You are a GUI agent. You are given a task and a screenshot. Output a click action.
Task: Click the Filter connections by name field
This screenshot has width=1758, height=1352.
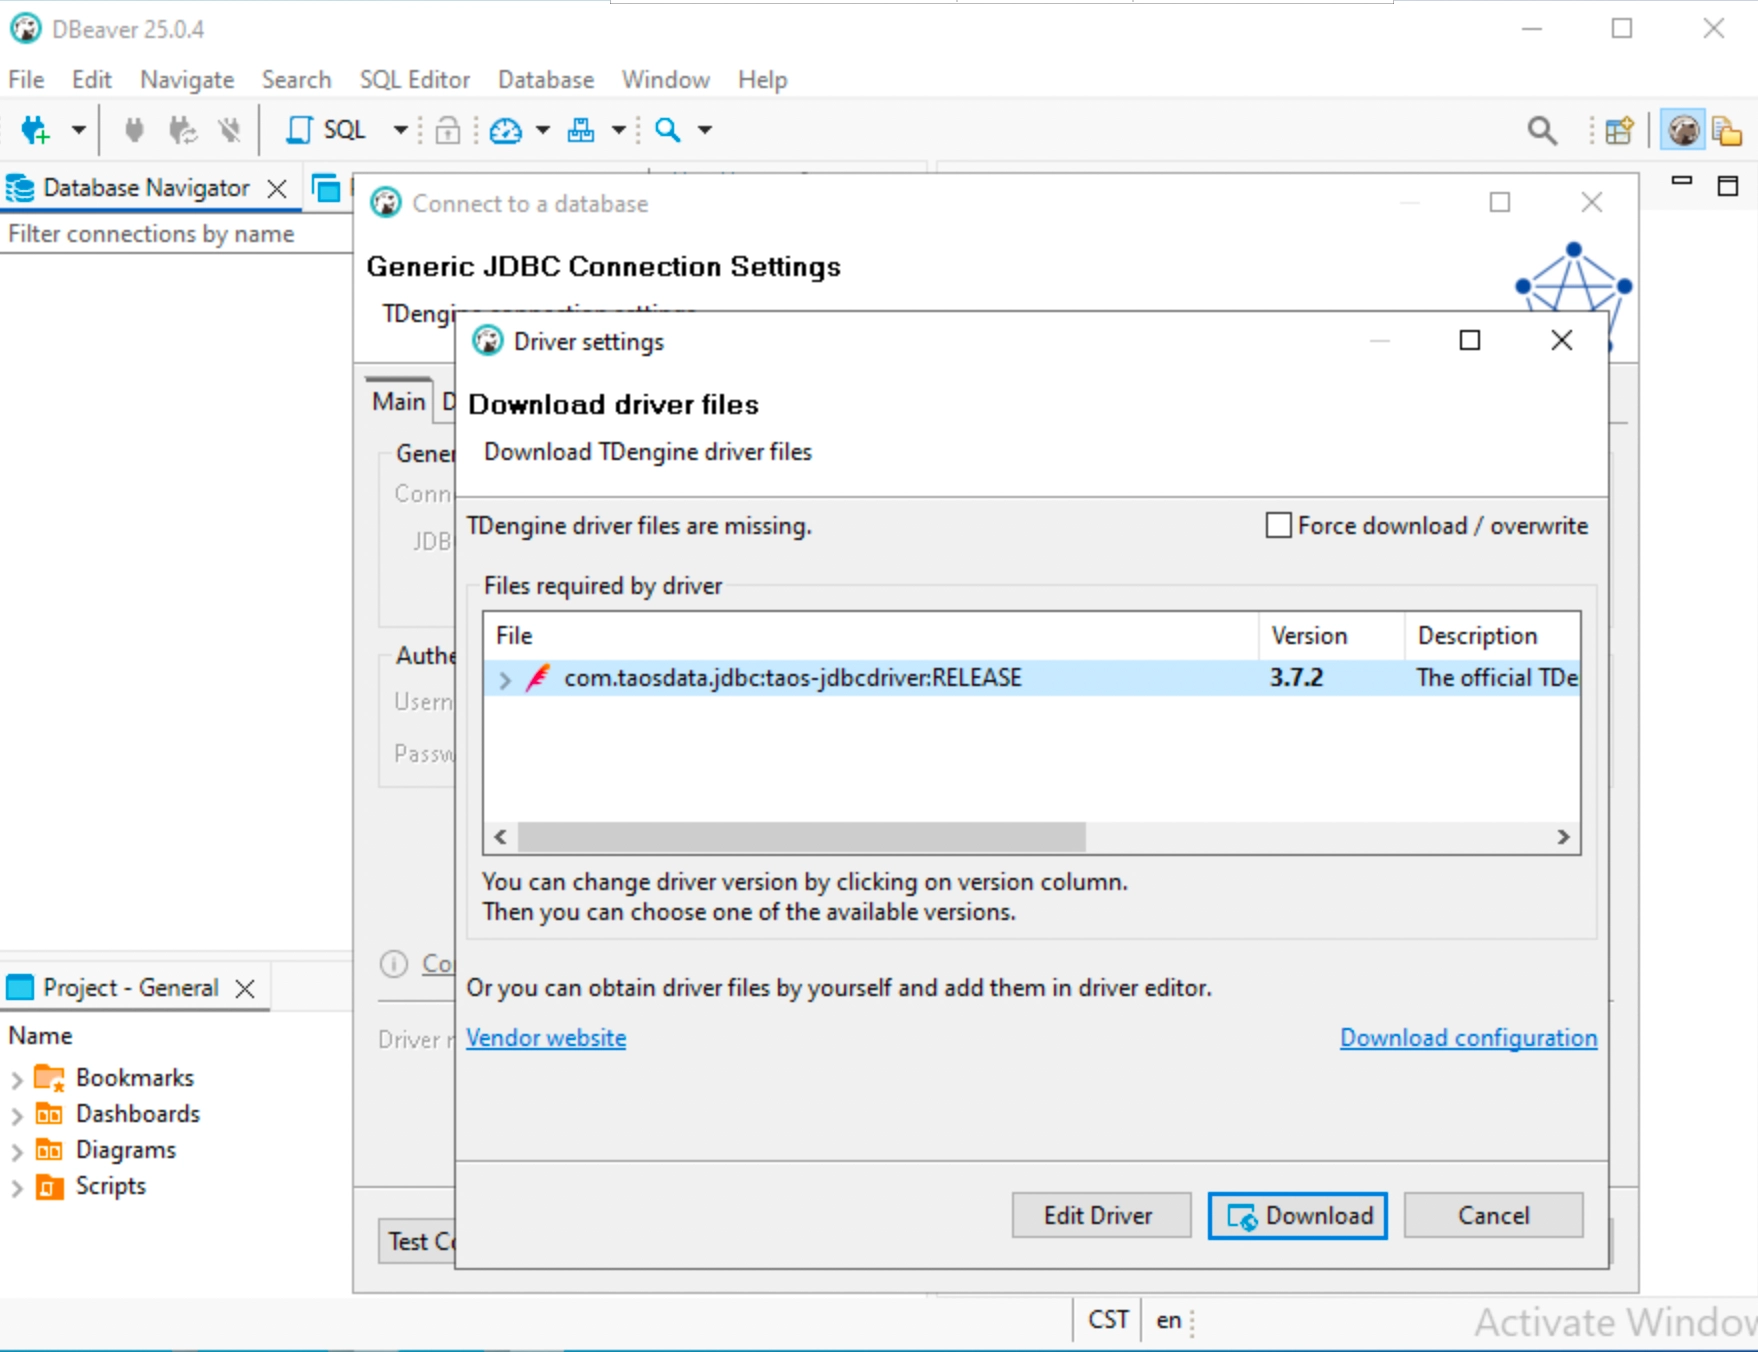click(x=175, y=234)
